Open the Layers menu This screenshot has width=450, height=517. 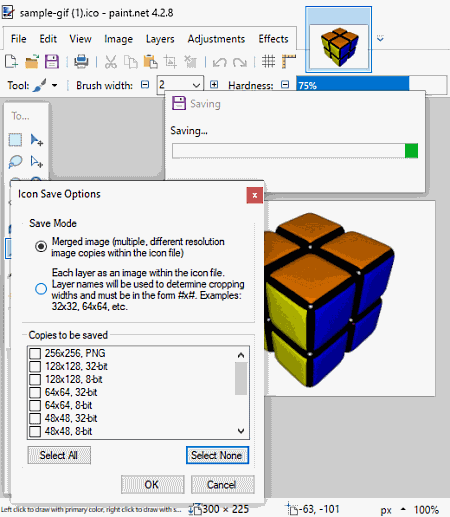(x=160, y=39)
